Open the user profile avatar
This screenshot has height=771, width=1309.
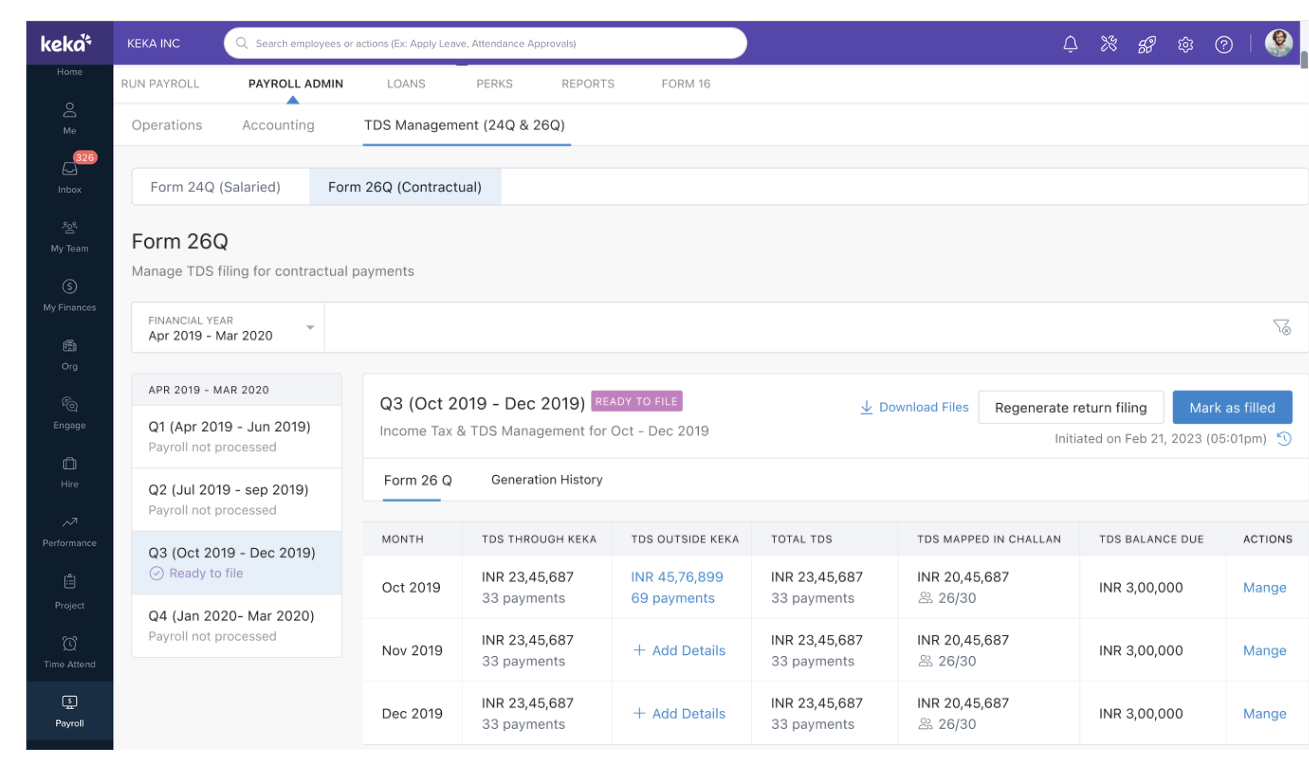pos(1278,43)
